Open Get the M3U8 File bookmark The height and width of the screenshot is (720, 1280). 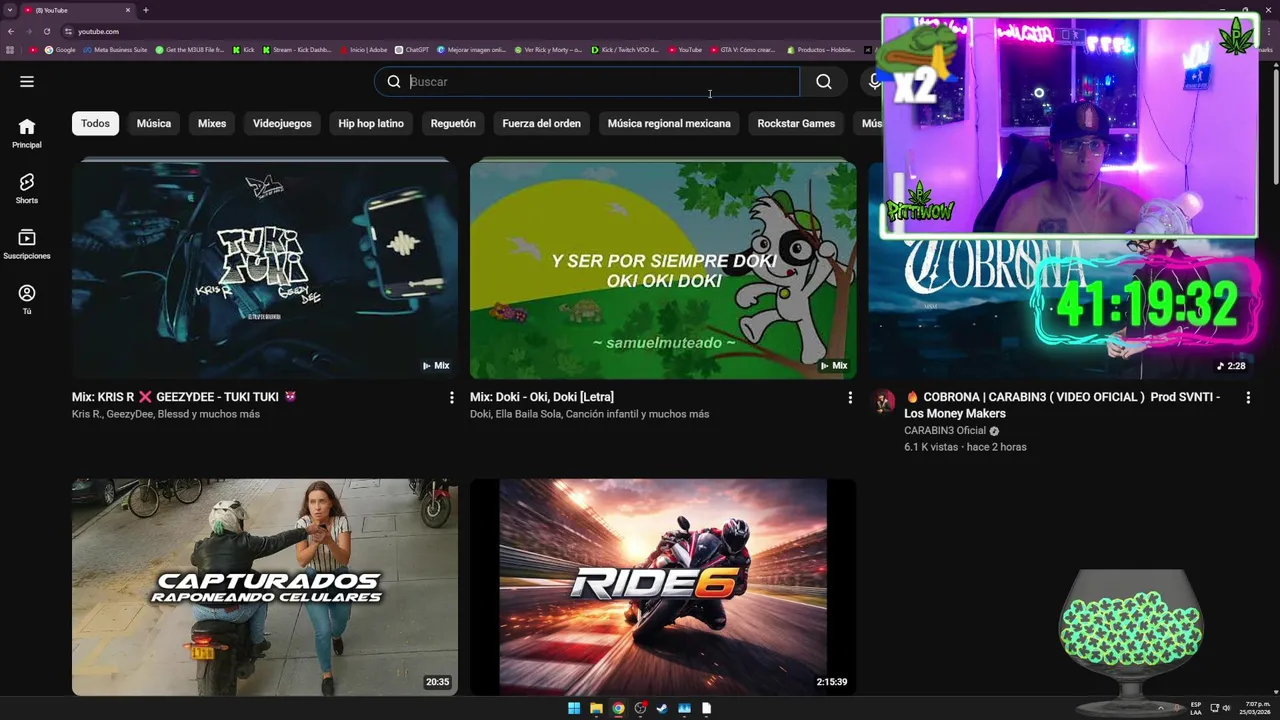[189, 50]
